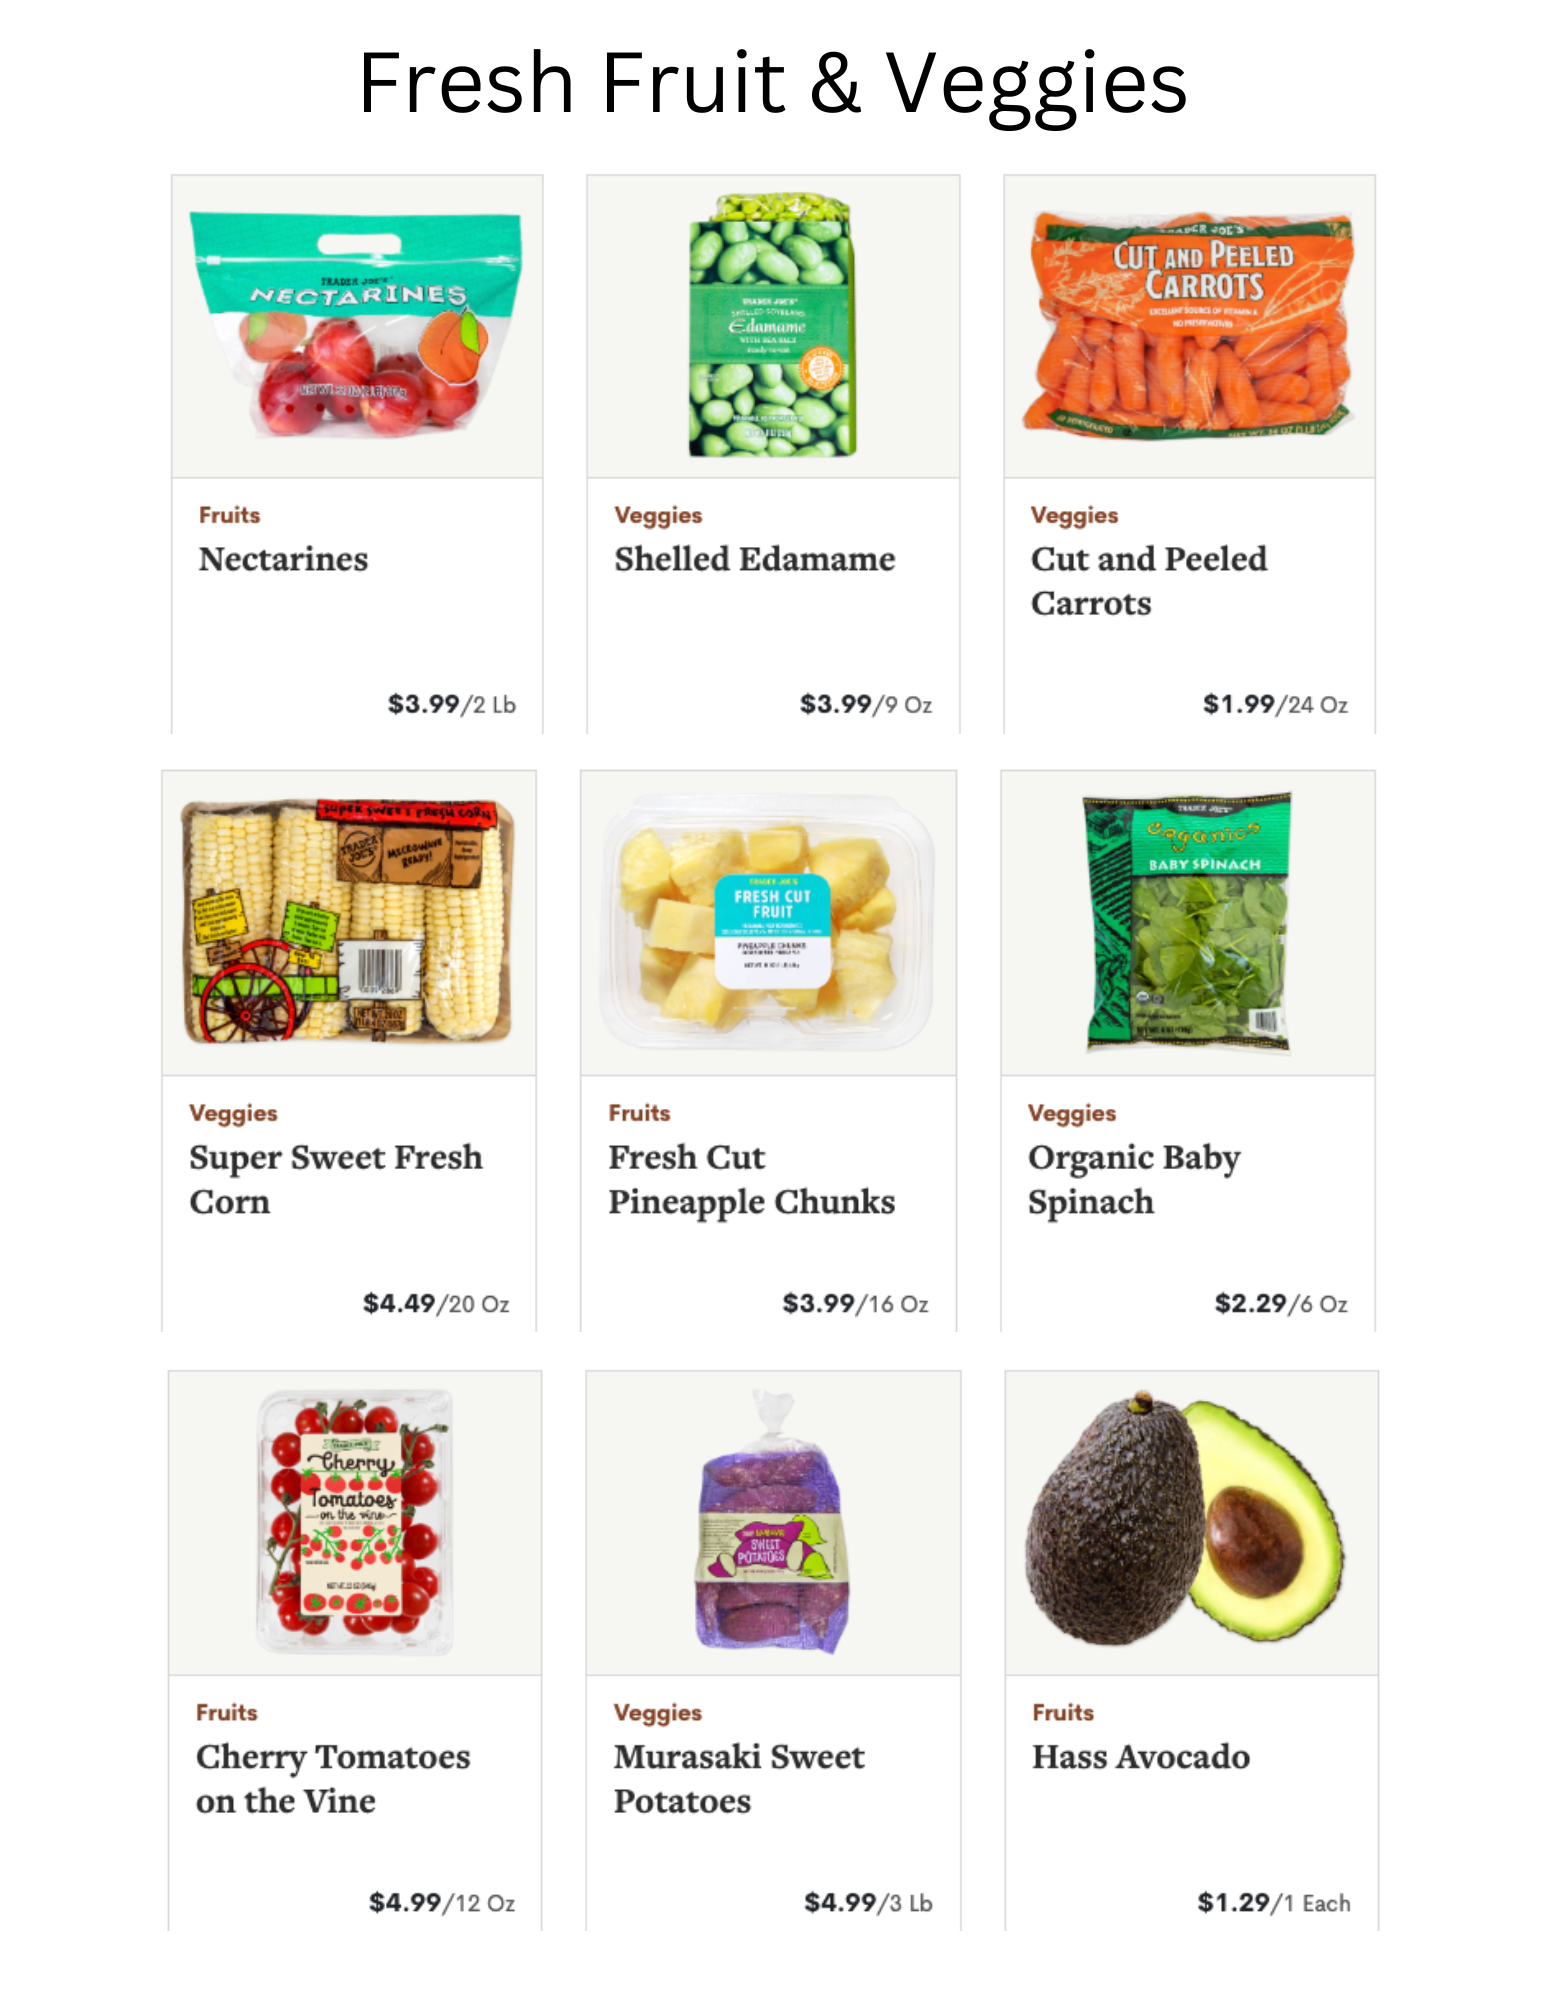Select the Shelled Edamame product photo
1545x2000 pixels.
pos(773,326)
